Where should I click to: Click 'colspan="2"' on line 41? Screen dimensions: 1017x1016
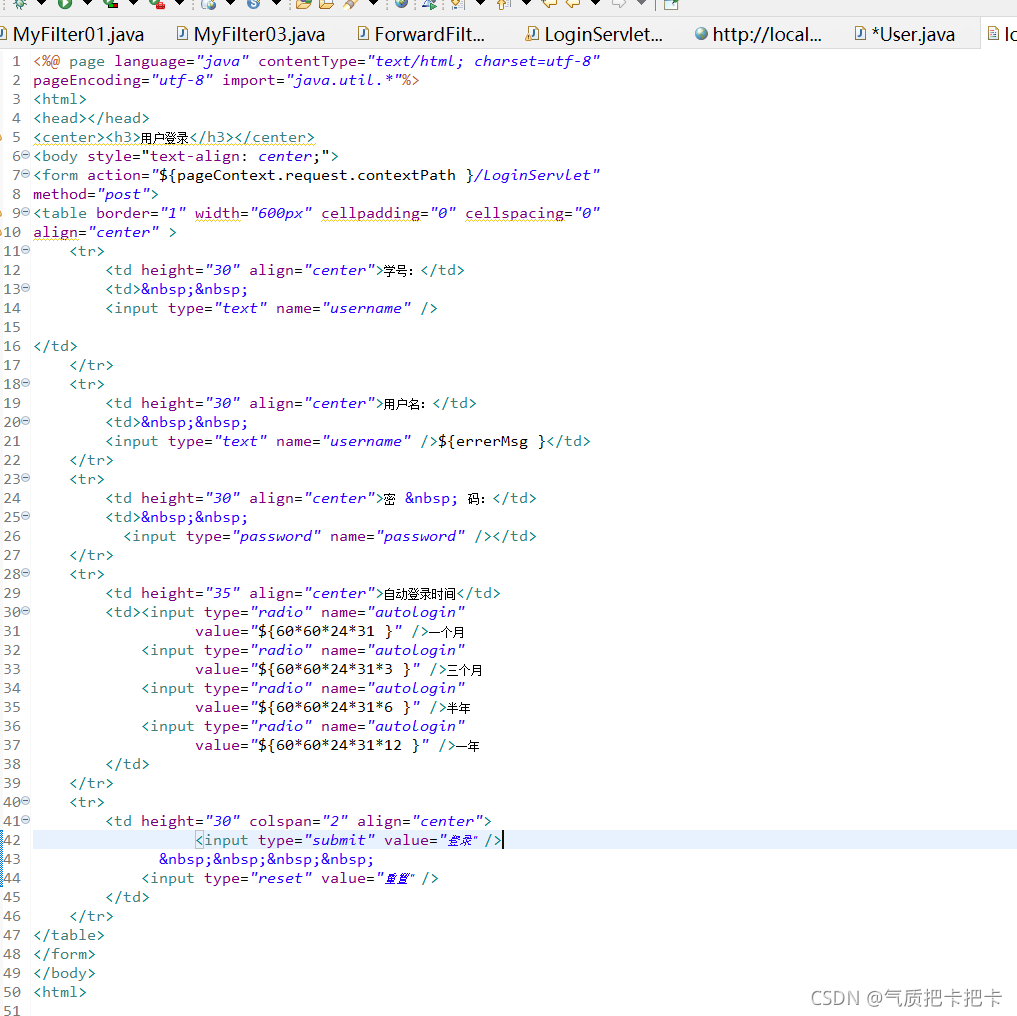coord(298,821)
